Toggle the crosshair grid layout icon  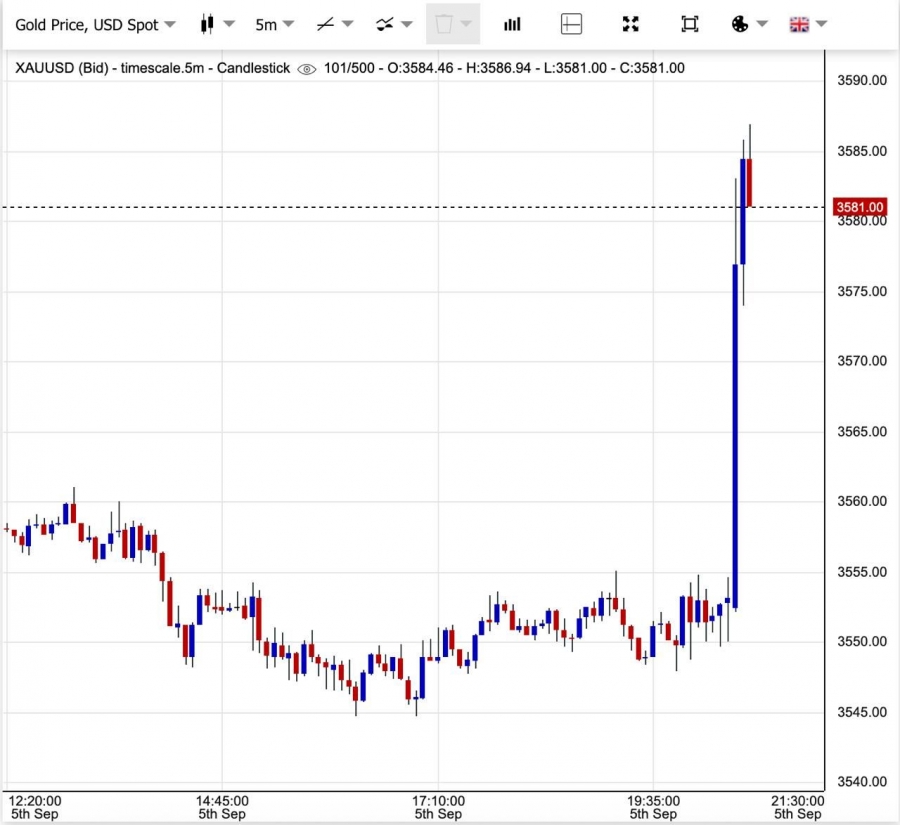[571, 24]
